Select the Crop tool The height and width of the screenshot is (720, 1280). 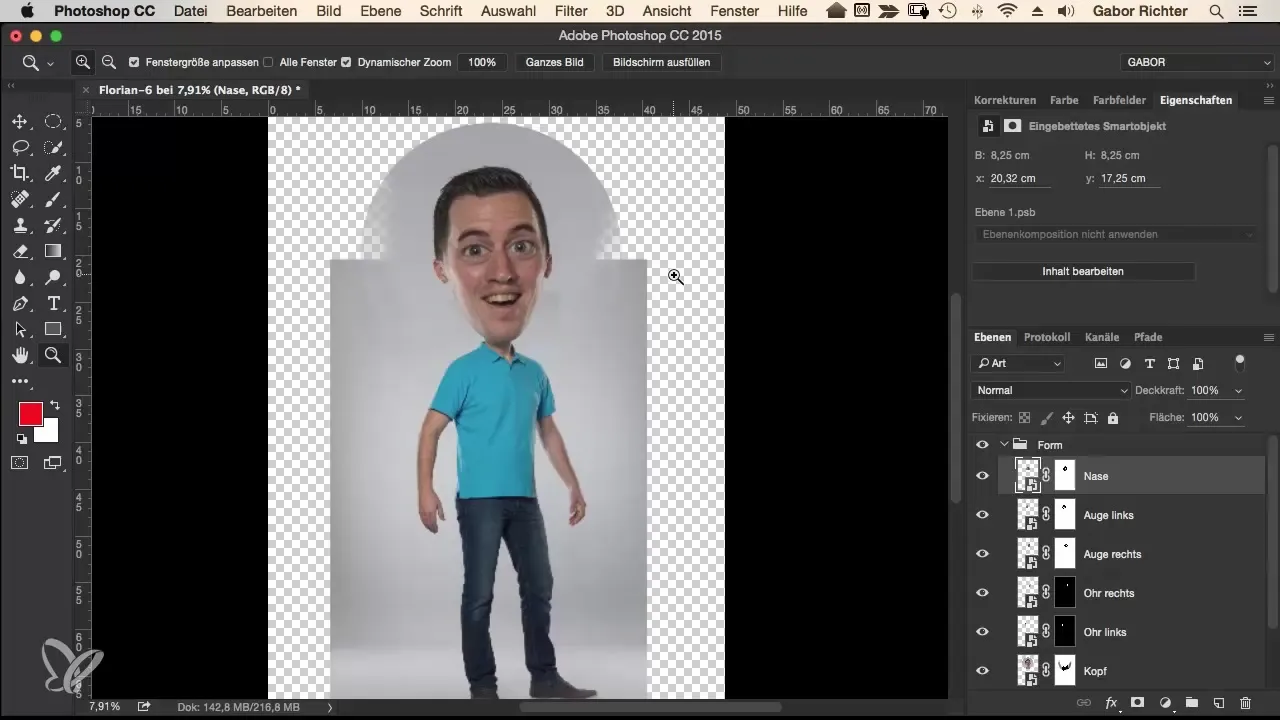click(x=20, y=173)
